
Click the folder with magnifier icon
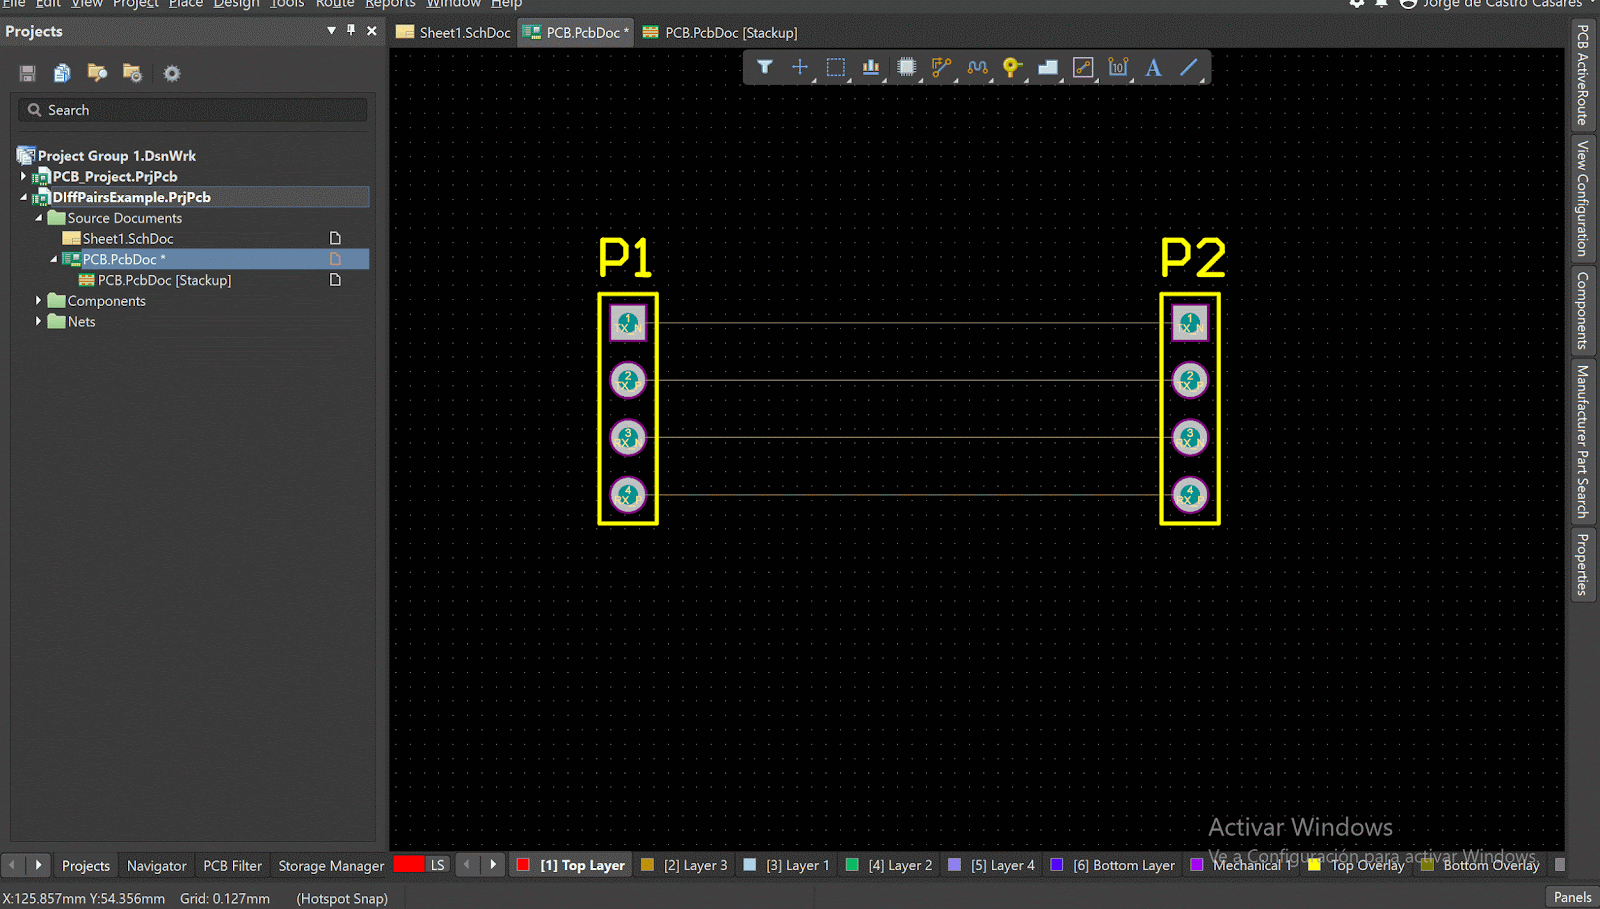click(97, 73)
